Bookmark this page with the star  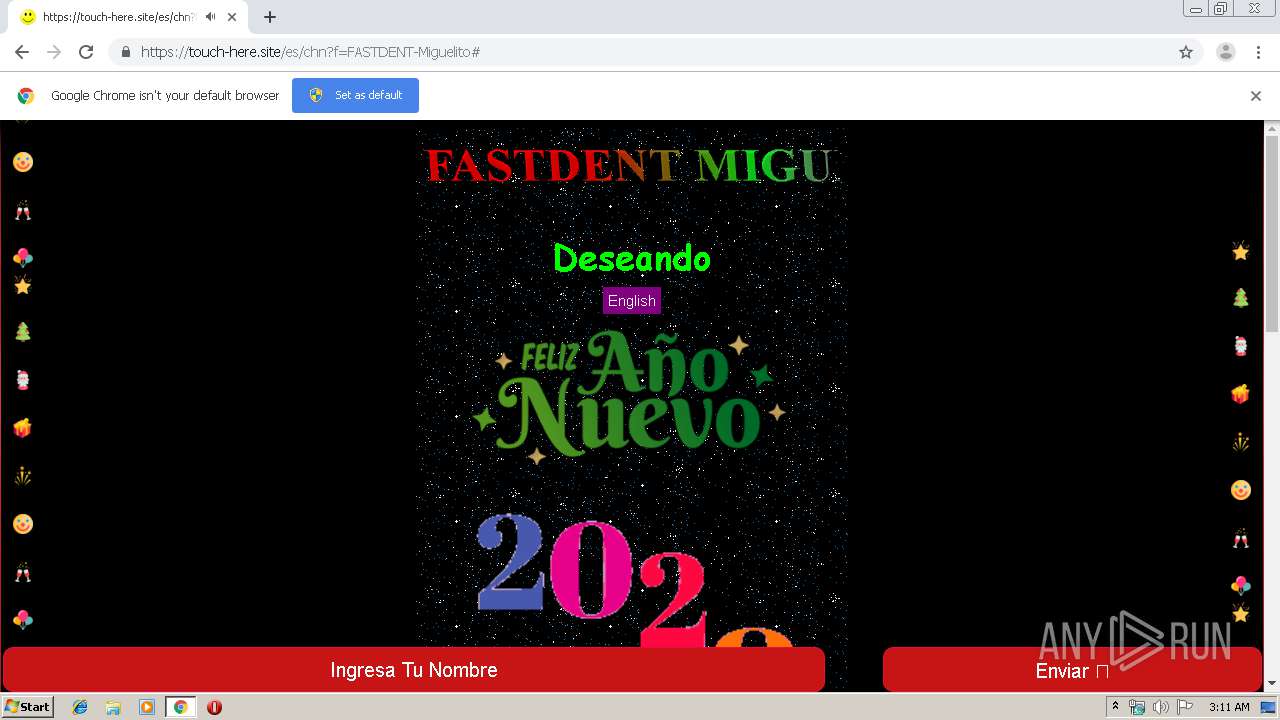tap(1186, 52)
